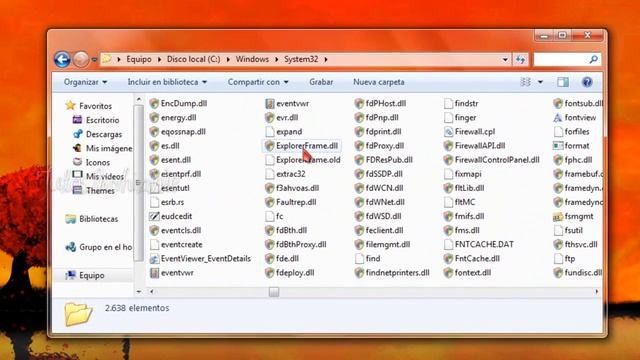Viewport: 640px width, 360px height.
Task: Click the Grabar button
Action: tap(321, 82)
